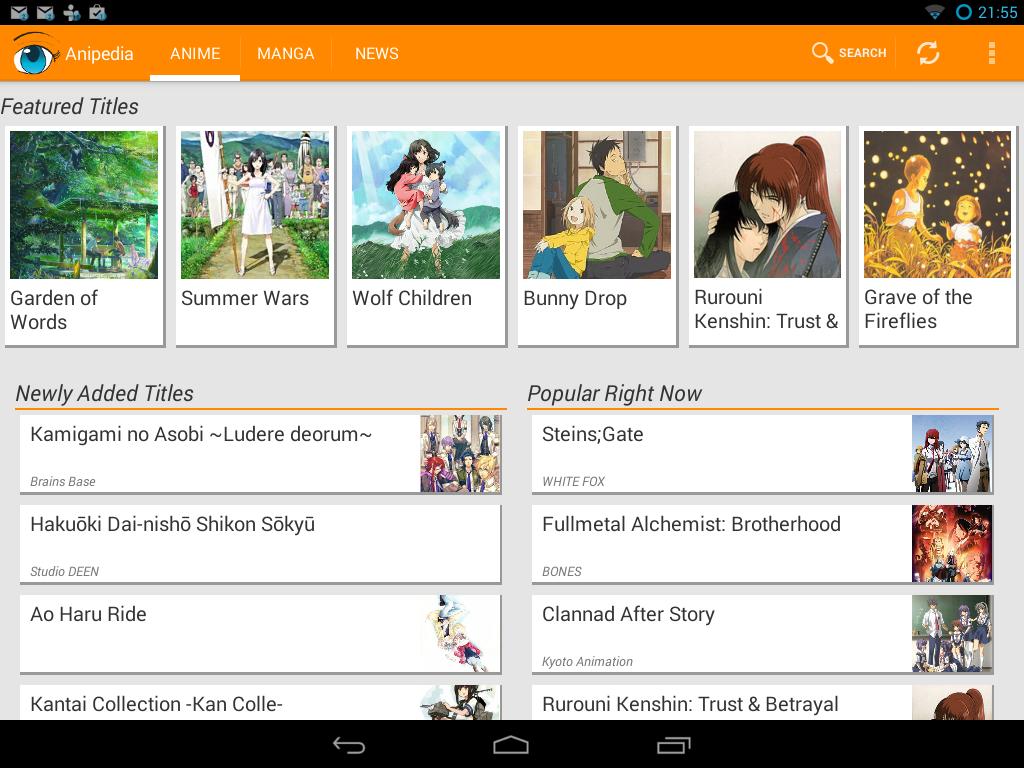Tap the Kantai Collection thumbnail image
The height and width of the screenshot is (768, 1024).
pyautogui.click(x=460, y=703)
